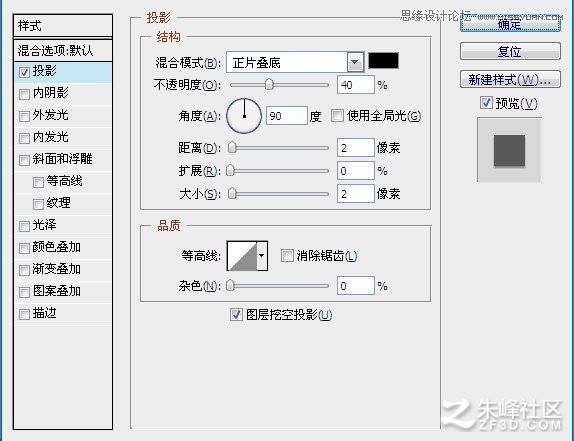This screenshot has height=441, width=574.
Task: Check 使用全局光 use global light
Action: 337,116
